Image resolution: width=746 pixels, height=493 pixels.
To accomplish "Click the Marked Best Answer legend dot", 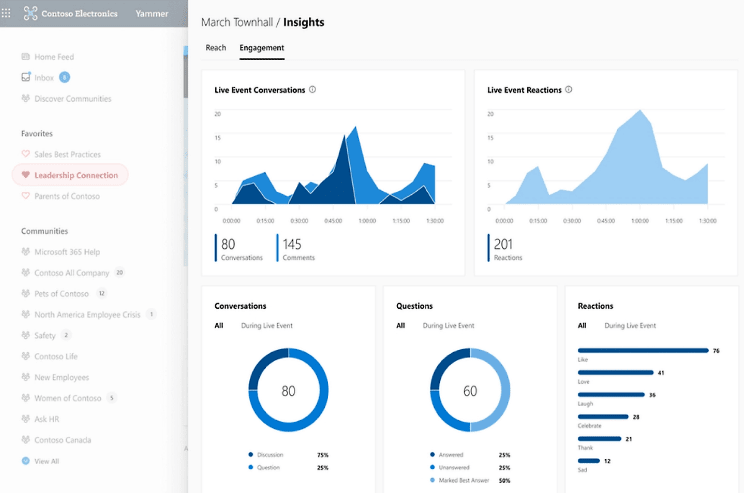I will click(432, 480).
